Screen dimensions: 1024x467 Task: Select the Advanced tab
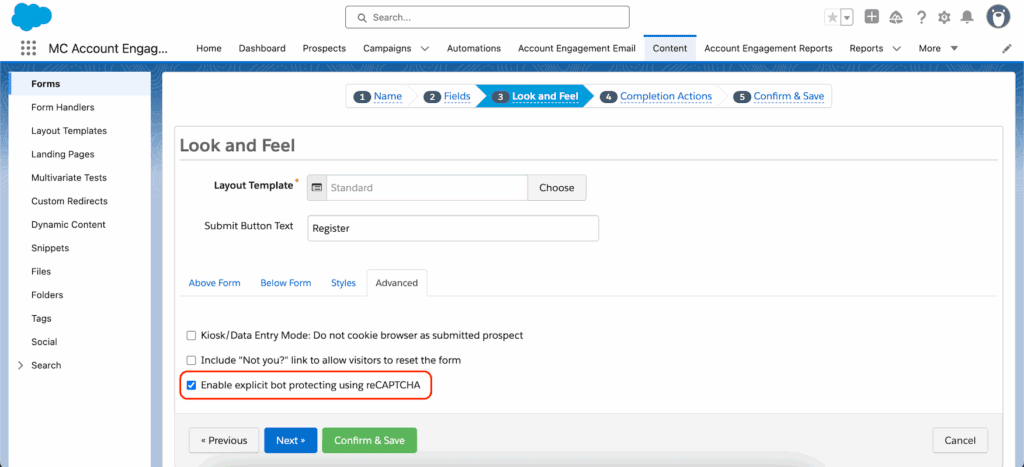(396, 283)
